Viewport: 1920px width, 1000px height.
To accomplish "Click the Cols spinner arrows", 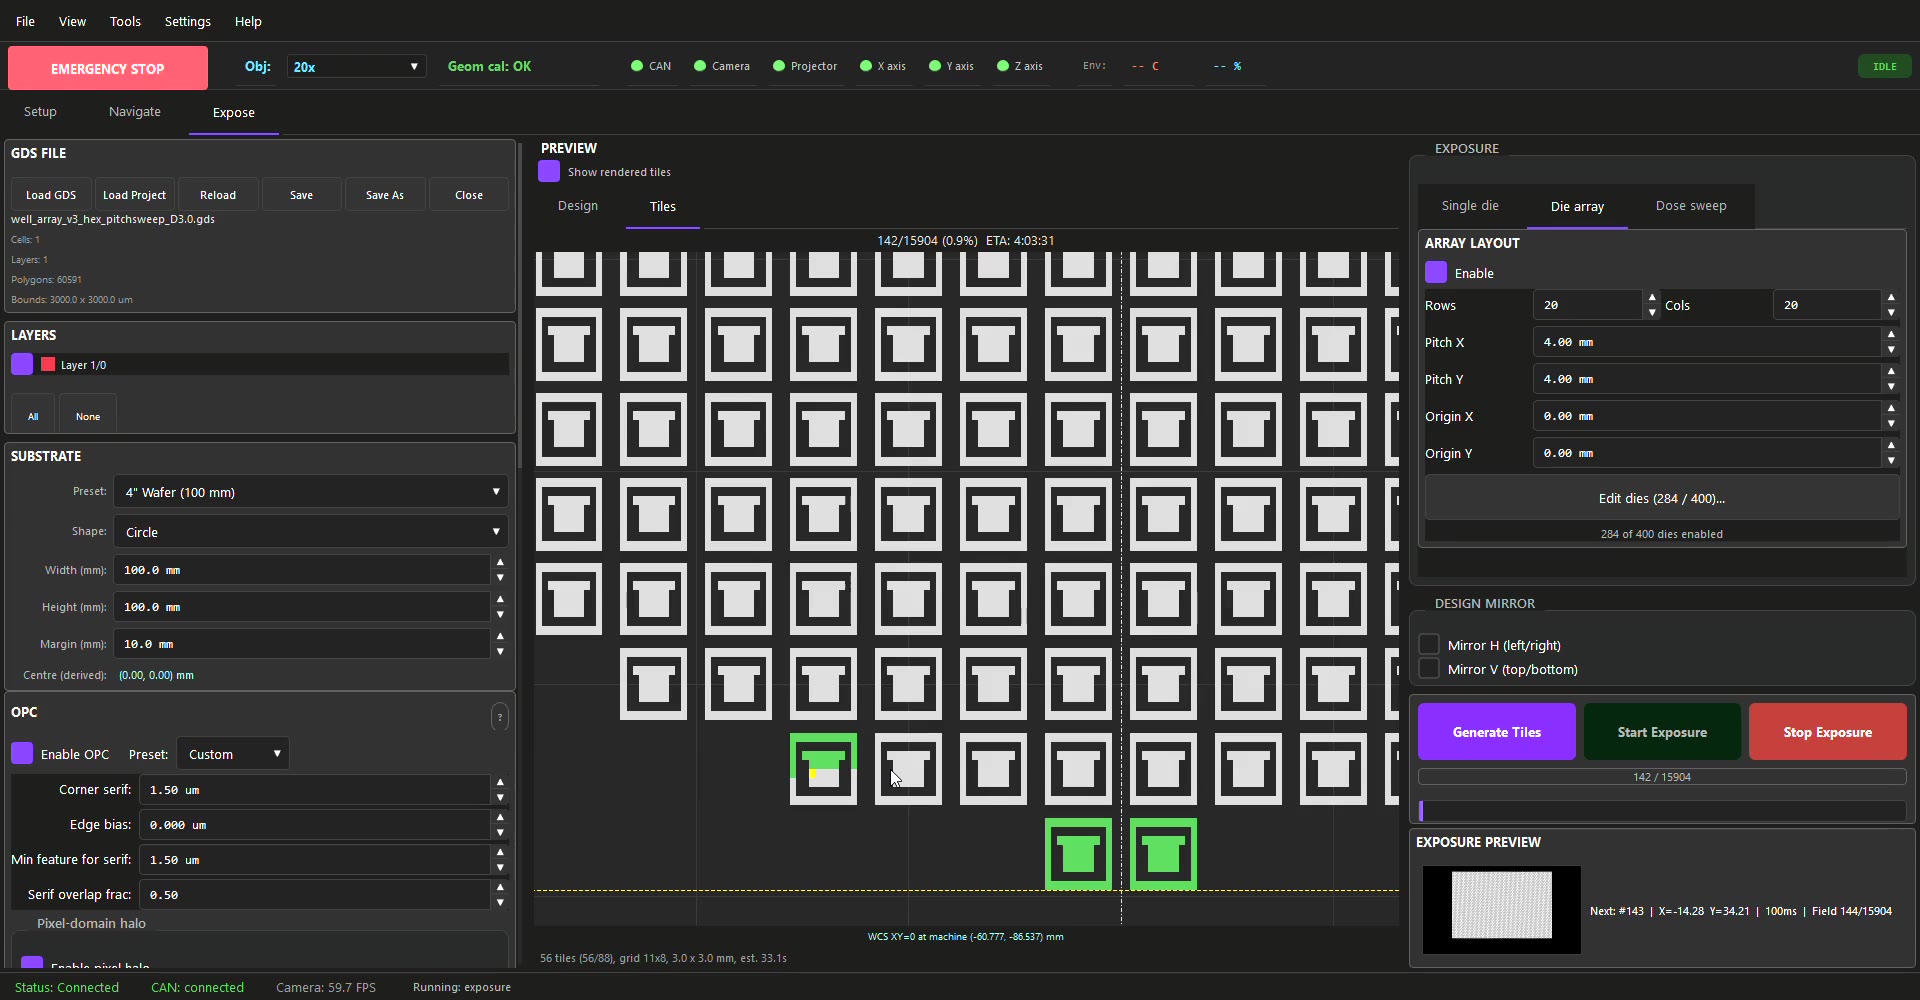I will (1890, 305).
